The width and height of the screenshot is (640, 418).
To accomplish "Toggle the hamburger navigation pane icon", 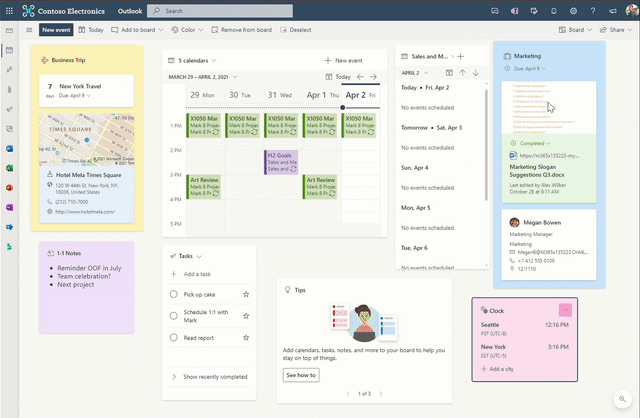I will pyautogui.click(x=29, y=30).
